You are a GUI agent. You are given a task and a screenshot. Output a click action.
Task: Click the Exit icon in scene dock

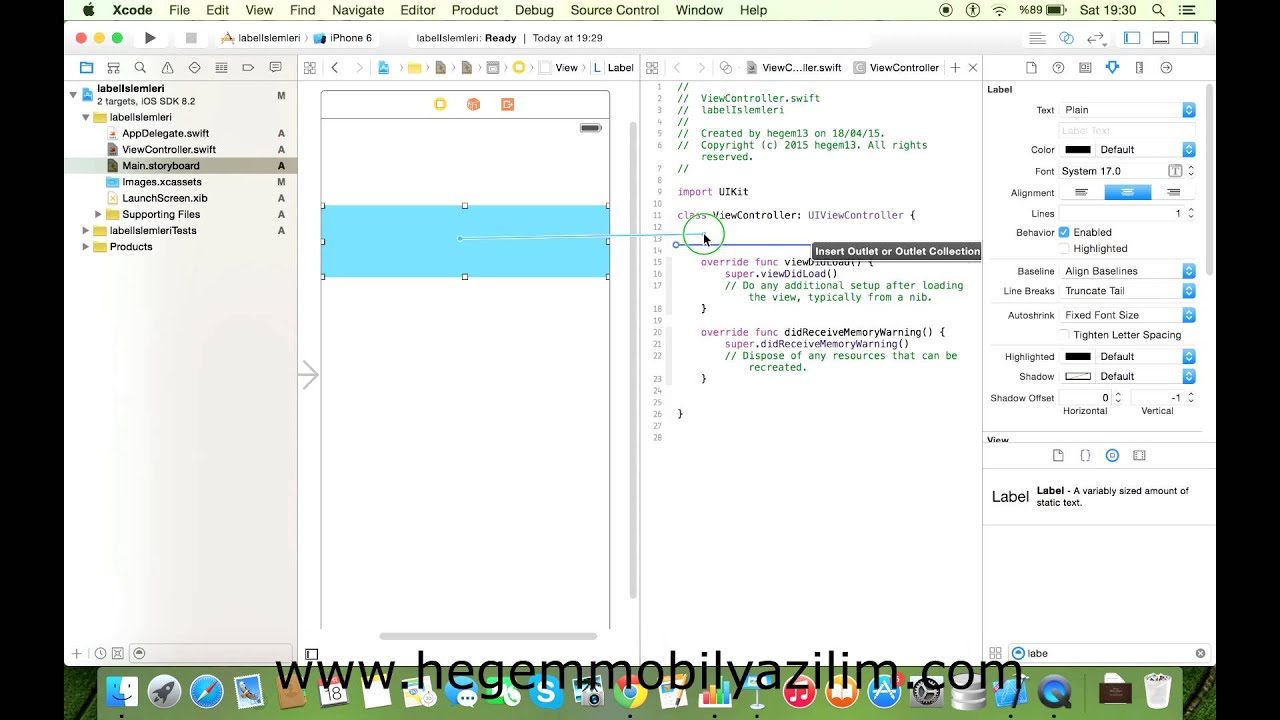[x=507, y=104]
